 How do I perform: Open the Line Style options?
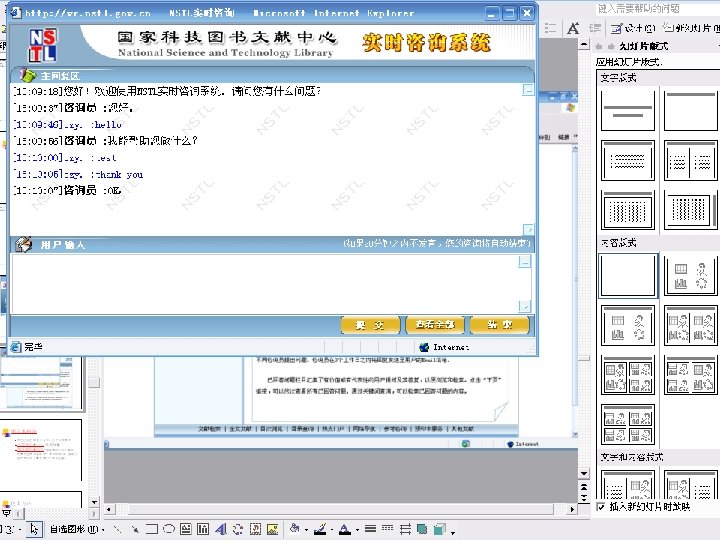(371, 529)
